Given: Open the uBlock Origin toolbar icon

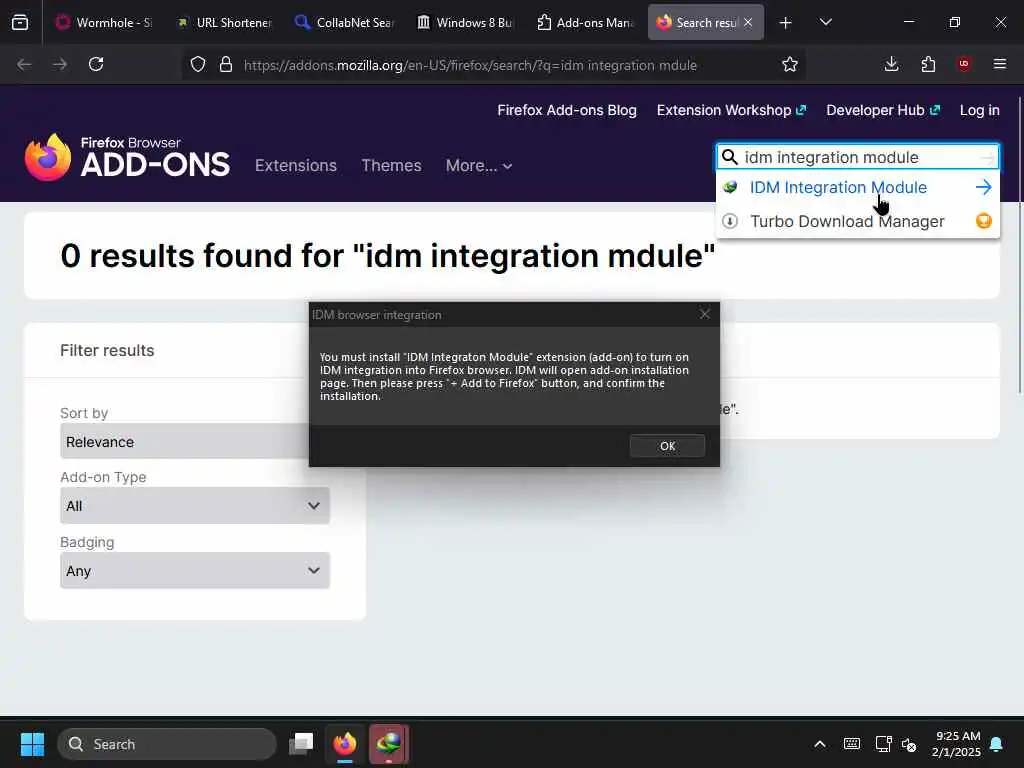Looking at the screenshot, I should point(964,64).
